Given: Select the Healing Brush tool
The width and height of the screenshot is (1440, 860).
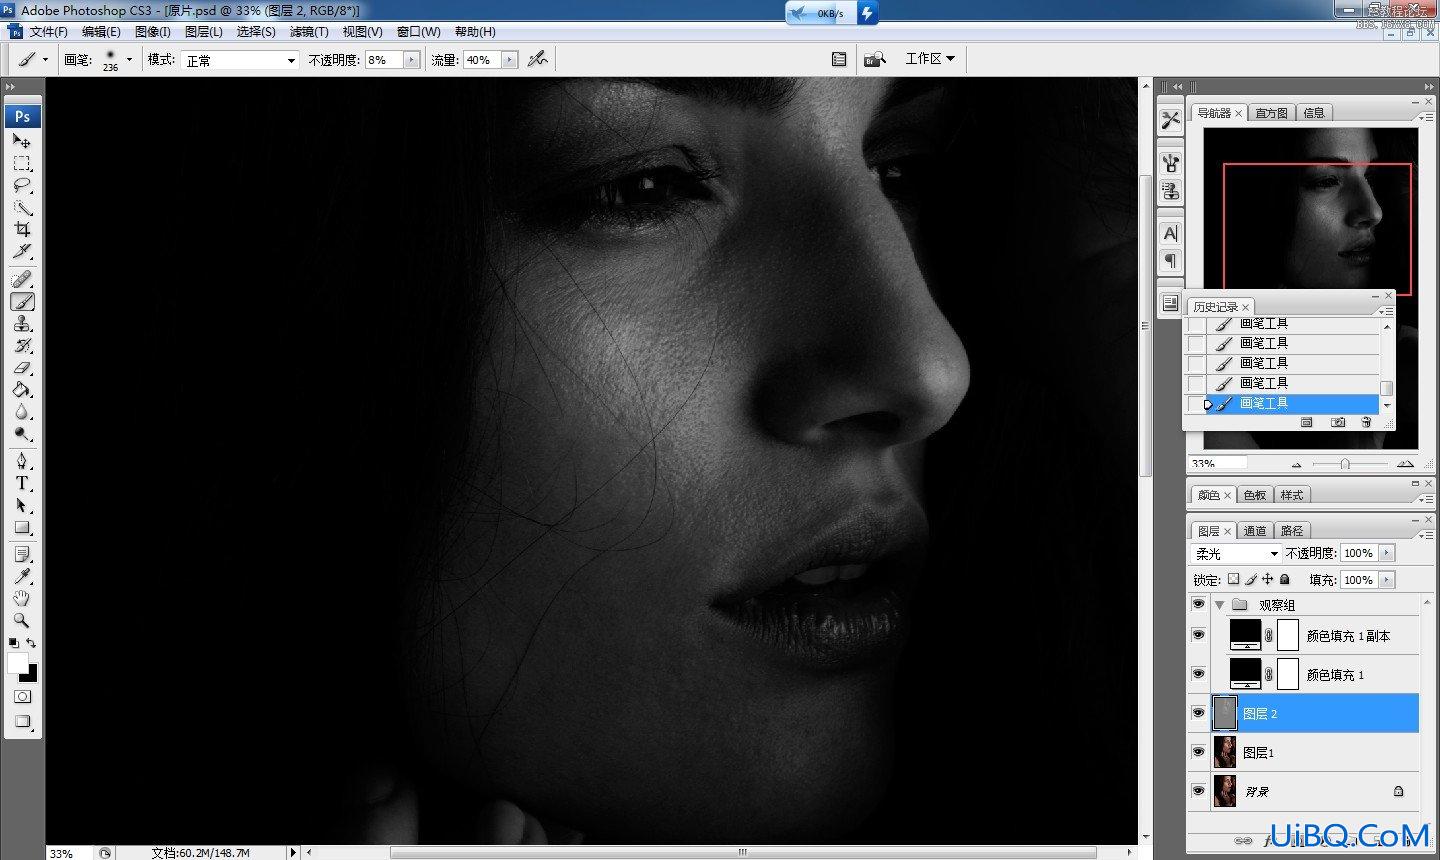Looking at the screenshot, I should click(22, 279).
